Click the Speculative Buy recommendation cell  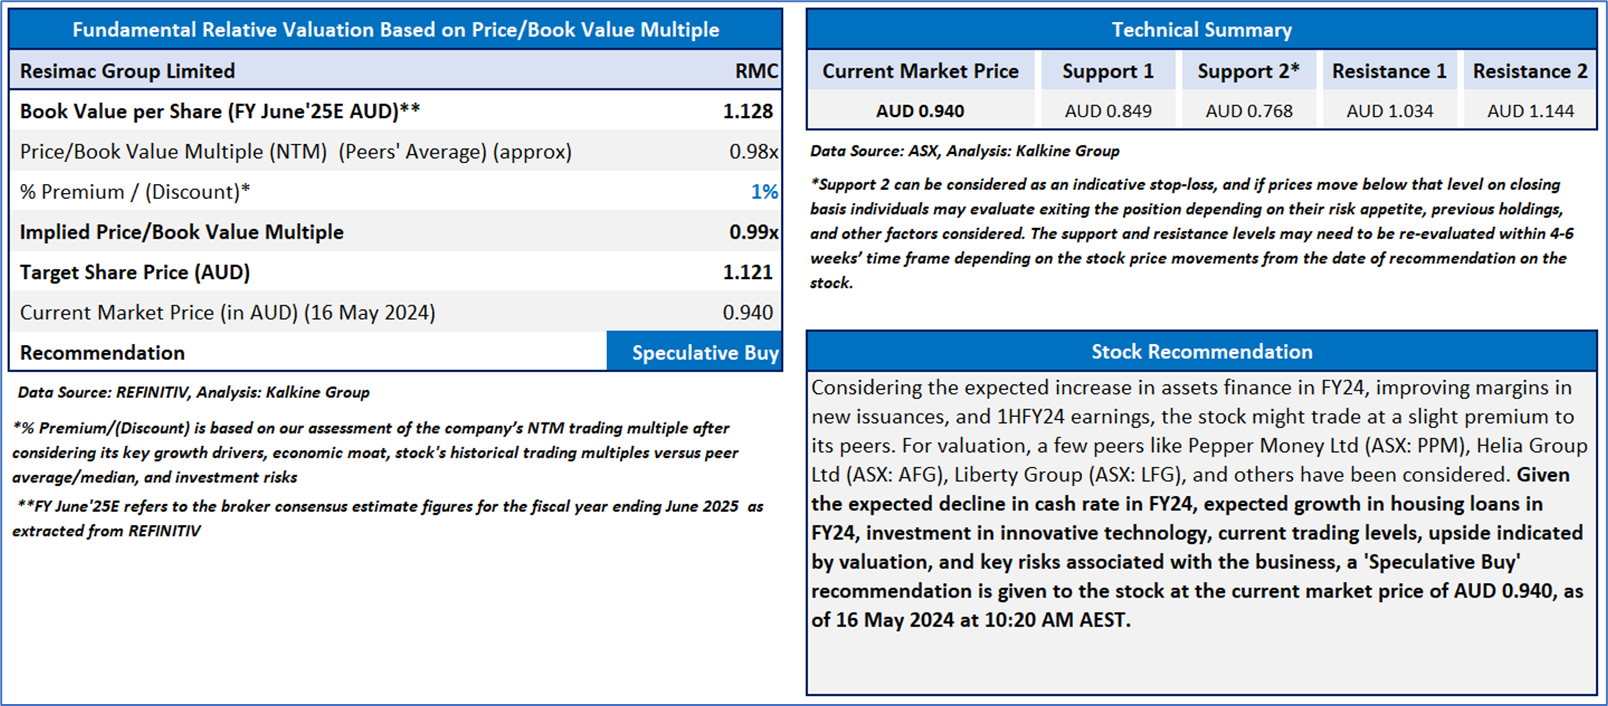point(694,352)
